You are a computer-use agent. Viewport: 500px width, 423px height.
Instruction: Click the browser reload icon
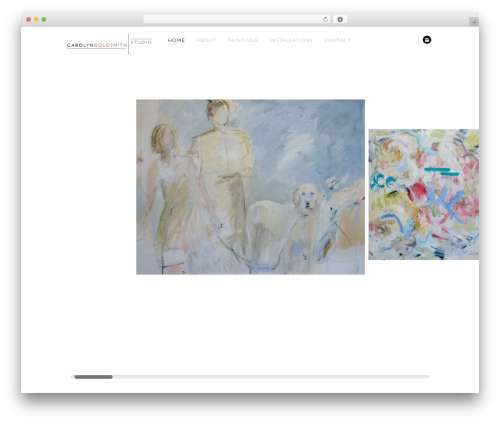click(325, 19)
